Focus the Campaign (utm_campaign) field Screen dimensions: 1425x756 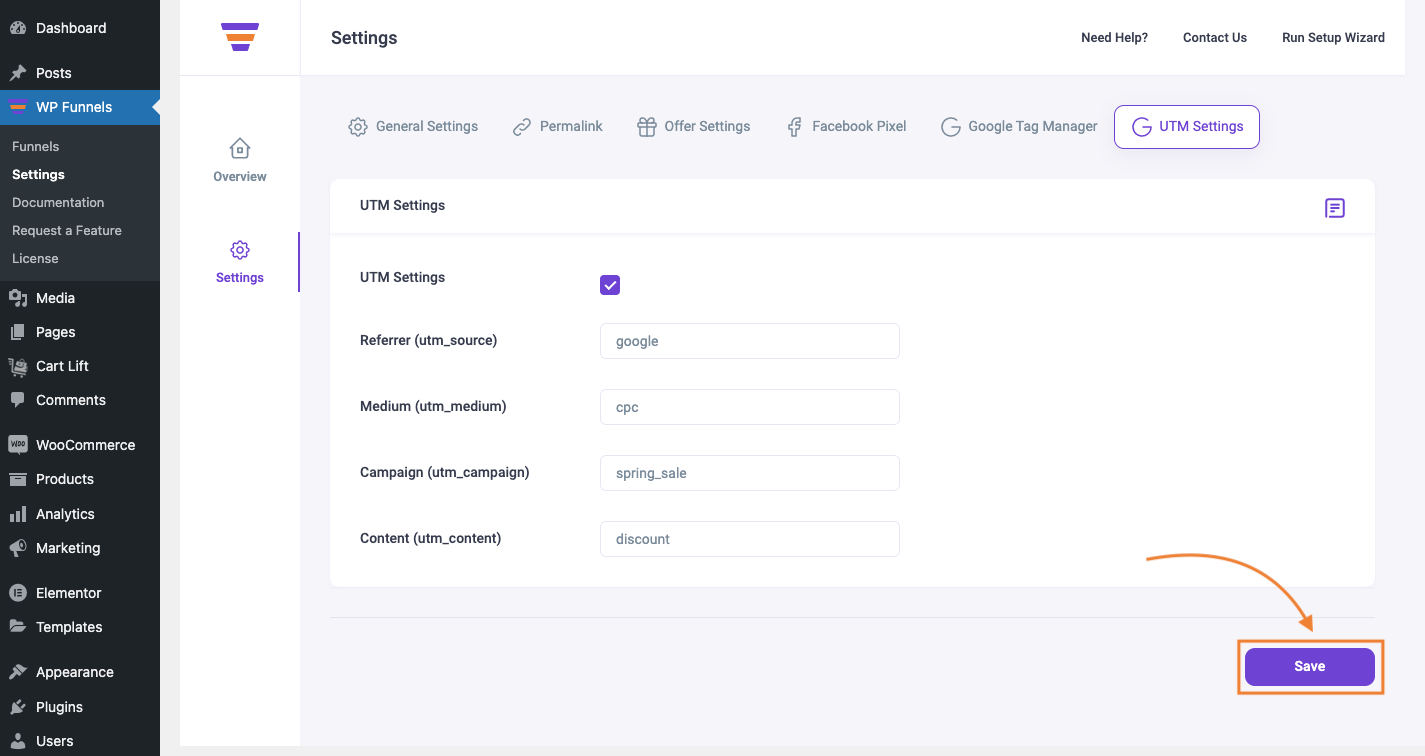point(750,473)
